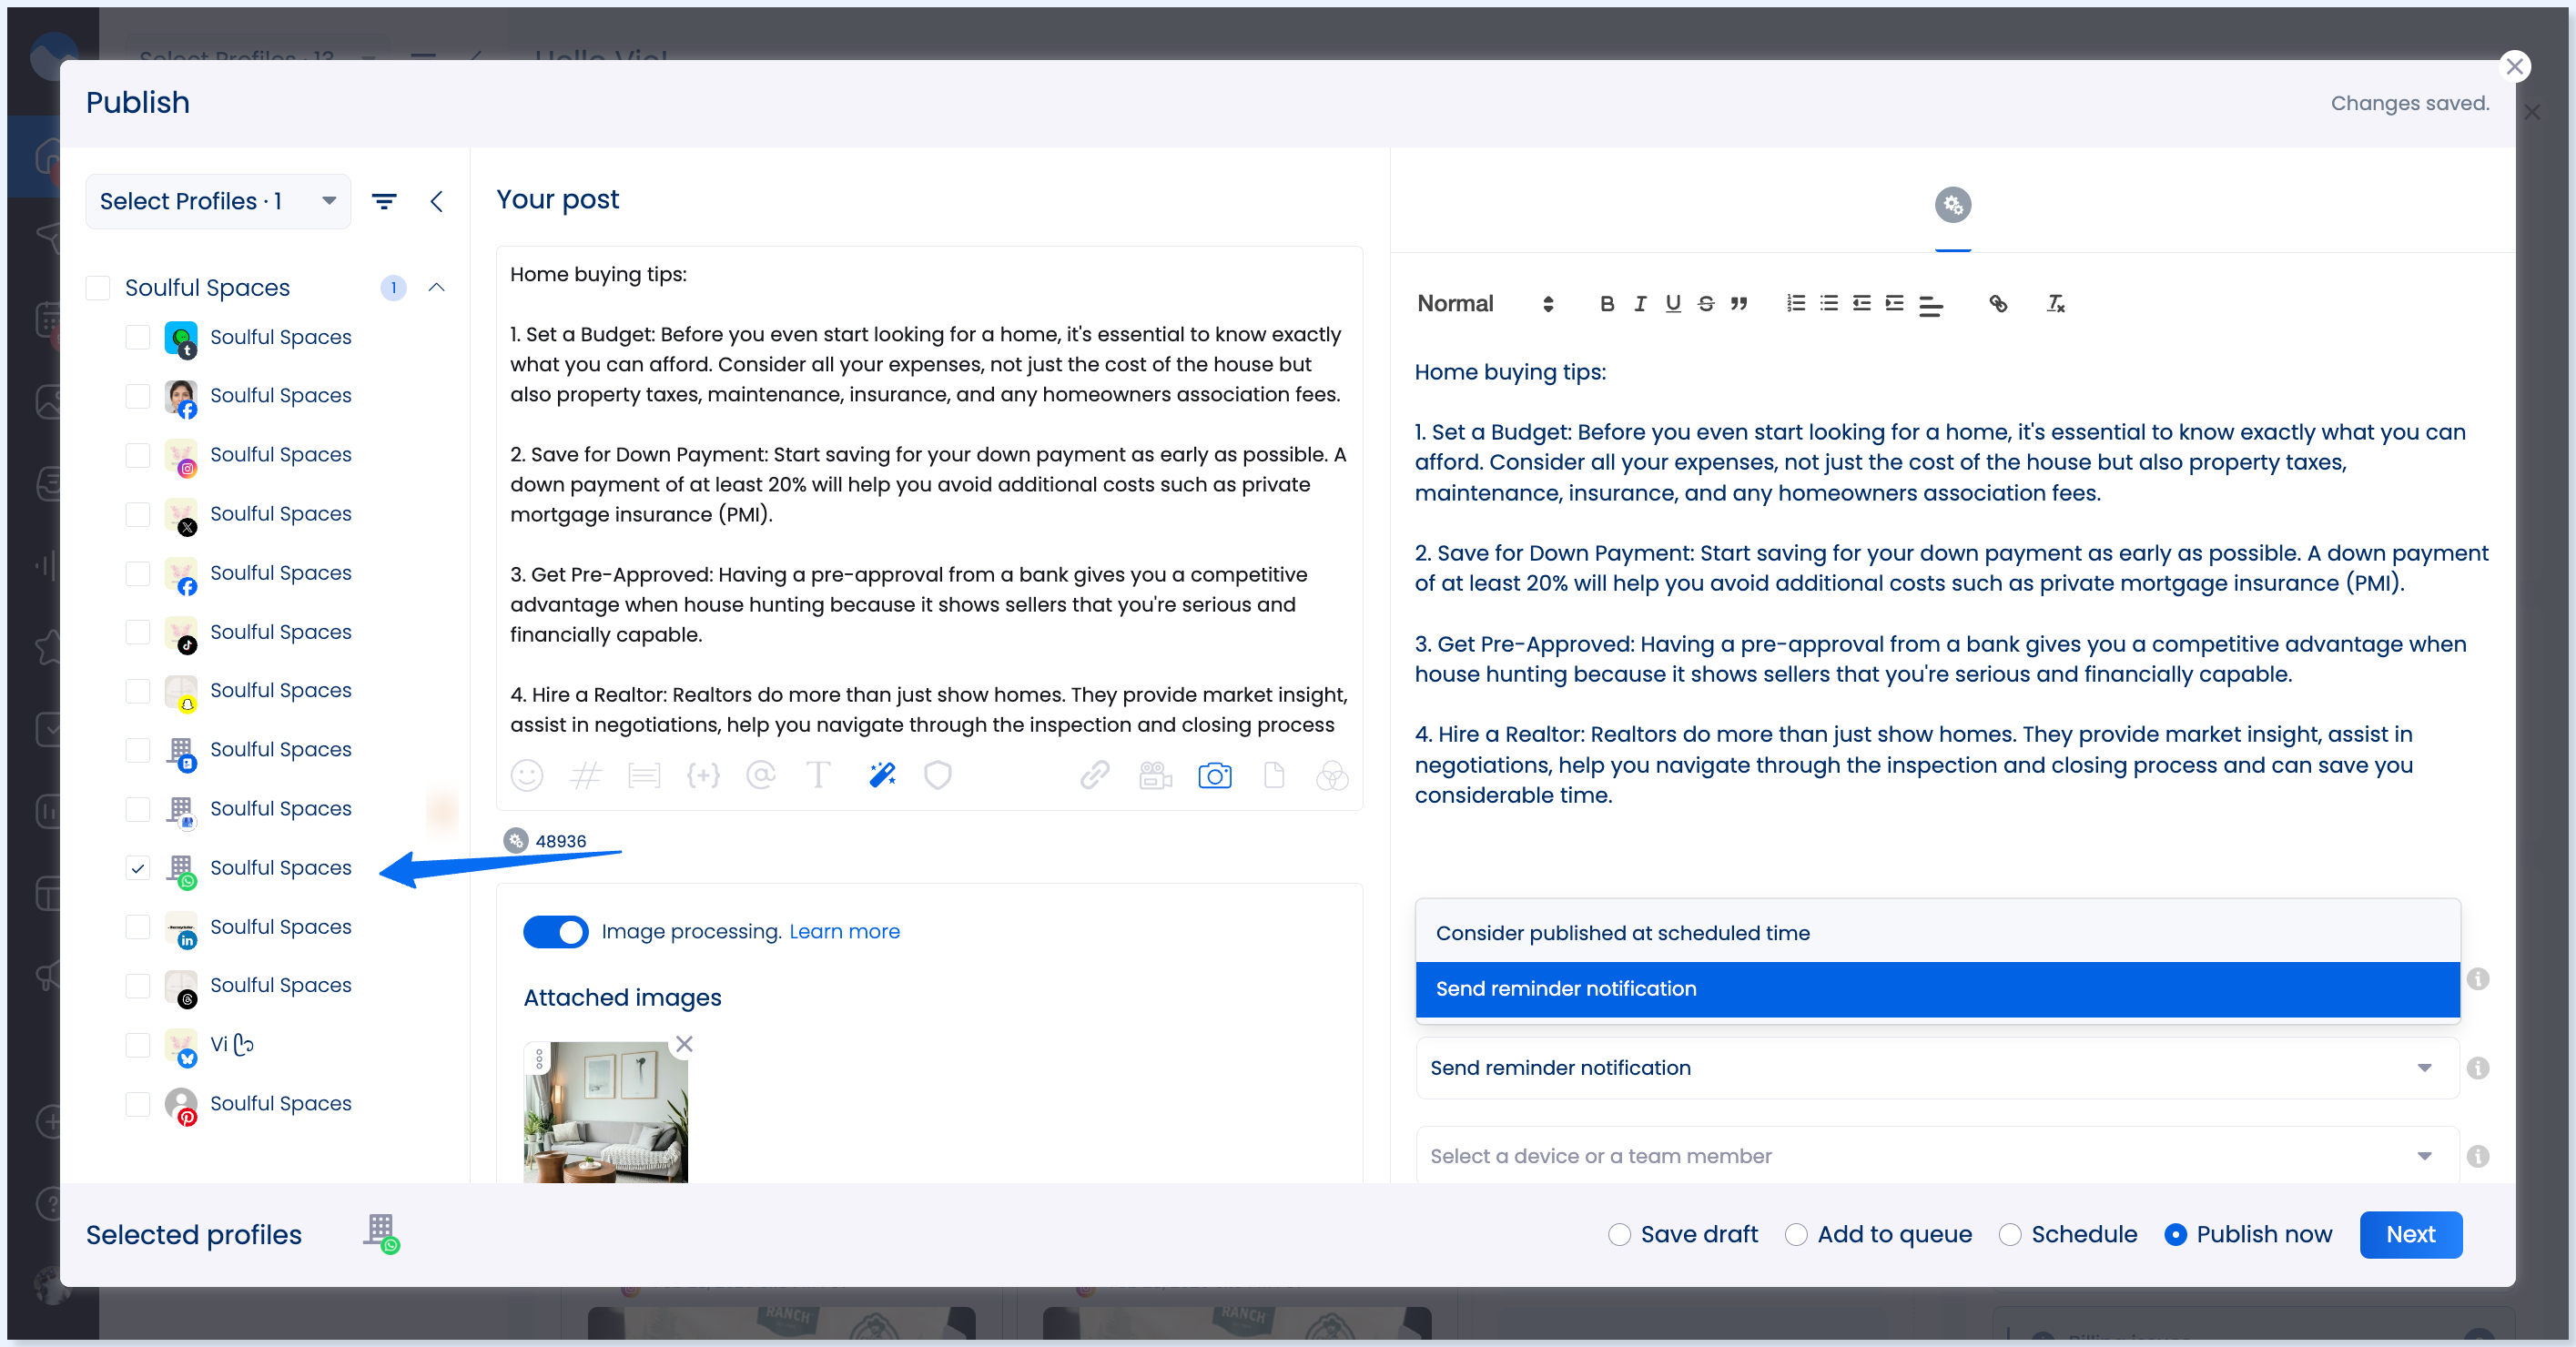Insert a dynamic variable with the {+} icon
The height and width of the screenshot is (1347, 2576).
pyautogui.click(x=703, y=775)
